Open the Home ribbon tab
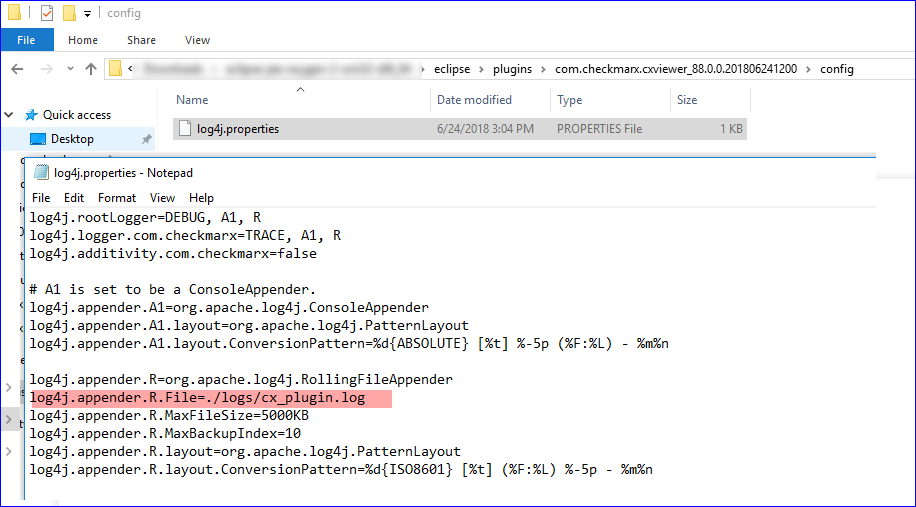Viewport: 916px width, 507px height. pos(83,40)
